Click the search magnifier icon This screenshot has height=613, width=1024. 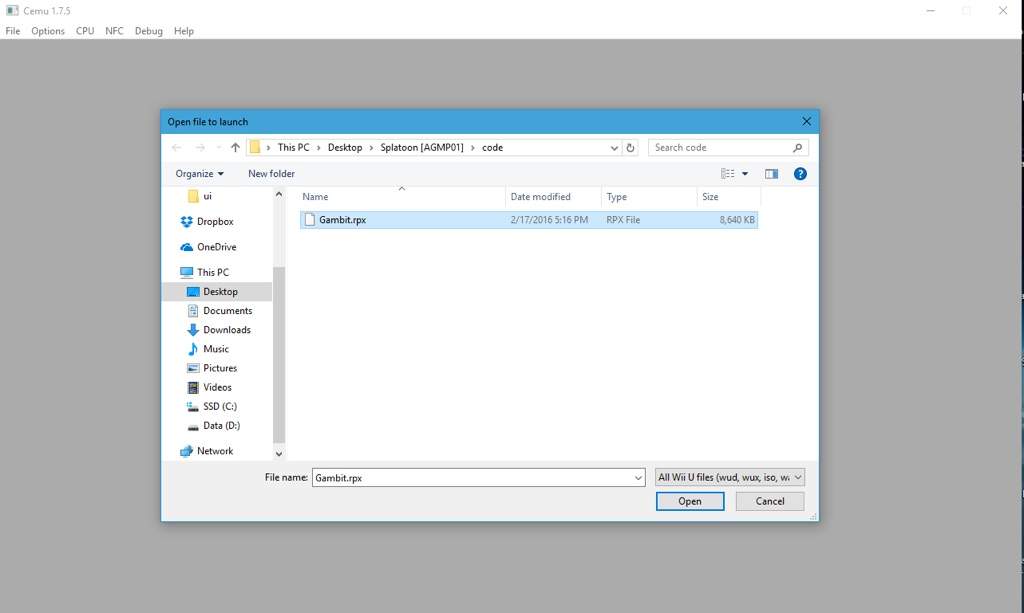point(797,148)
